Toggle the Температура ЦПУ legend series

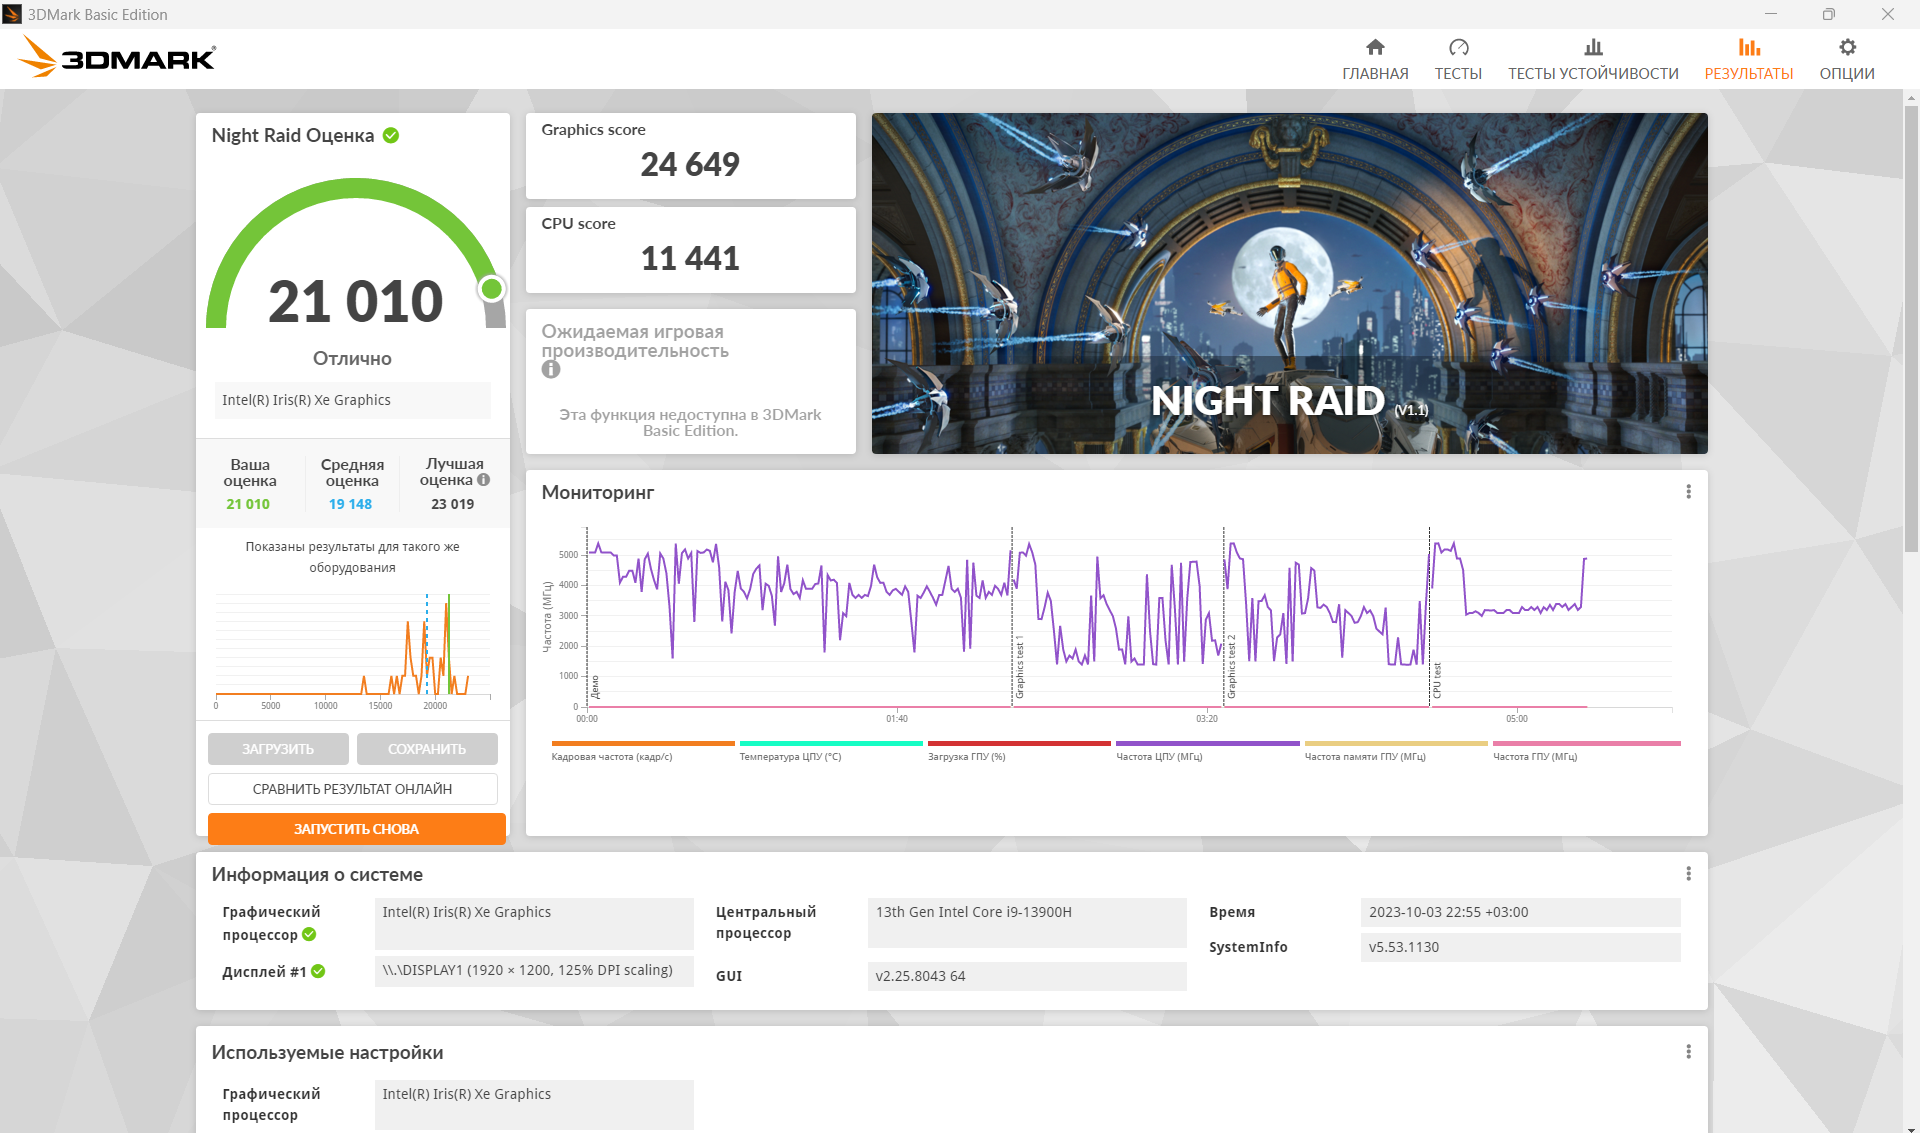pyautogui.click(x=831, y=751)
